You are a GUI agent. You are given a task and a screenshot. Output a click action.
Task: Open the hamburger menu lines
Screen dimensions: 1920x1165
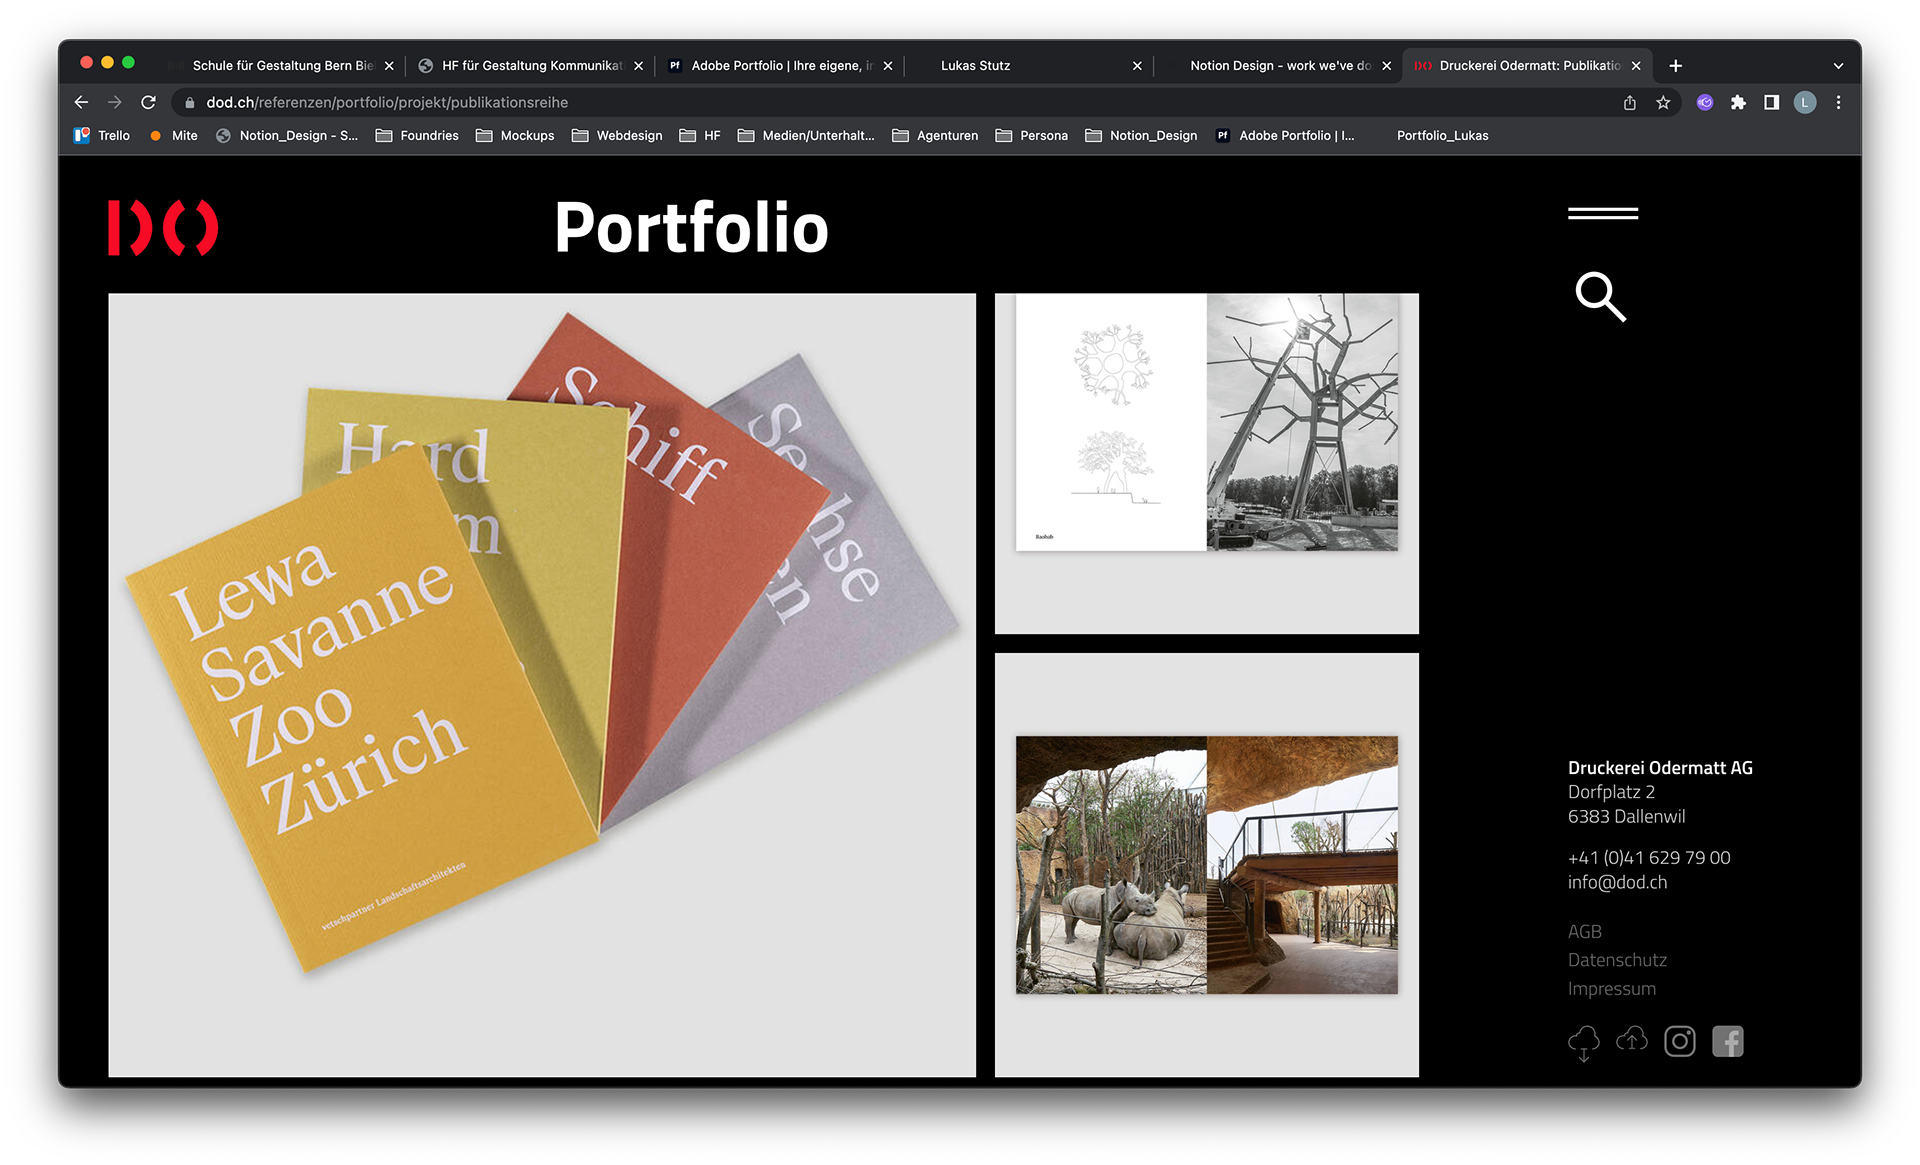1602,213
